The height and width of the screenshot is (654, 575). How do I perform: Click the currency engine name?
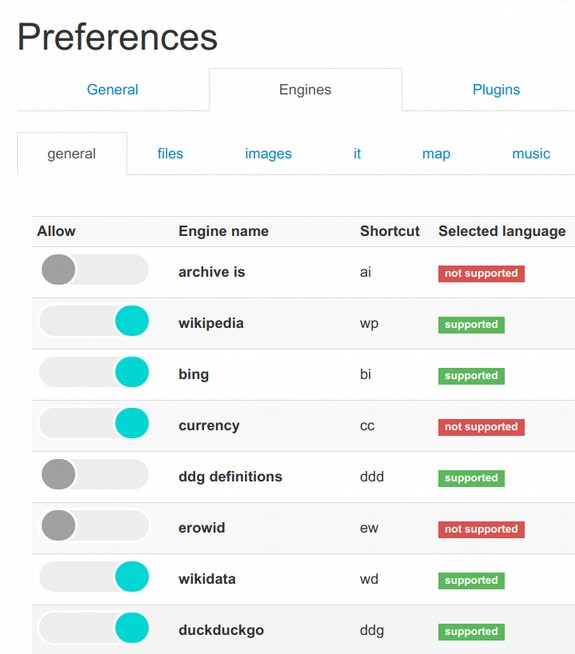(x=209, y=426)
